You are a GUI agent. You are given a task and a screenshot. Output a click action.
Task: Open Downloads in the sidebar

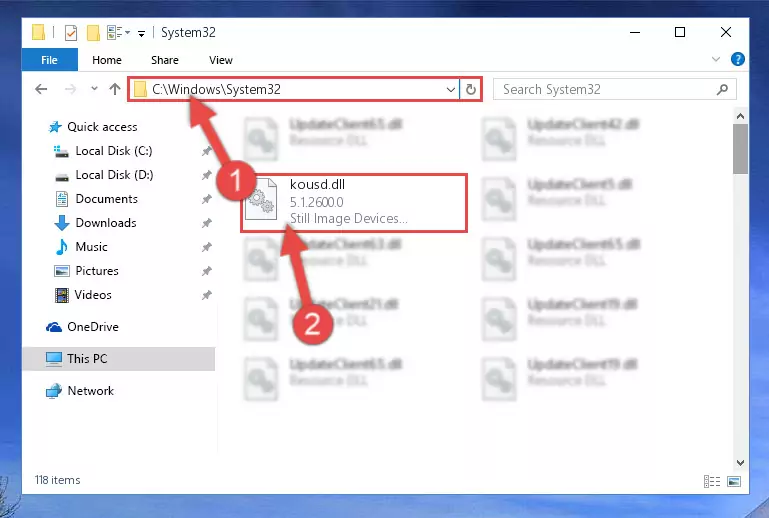(106, 223)
